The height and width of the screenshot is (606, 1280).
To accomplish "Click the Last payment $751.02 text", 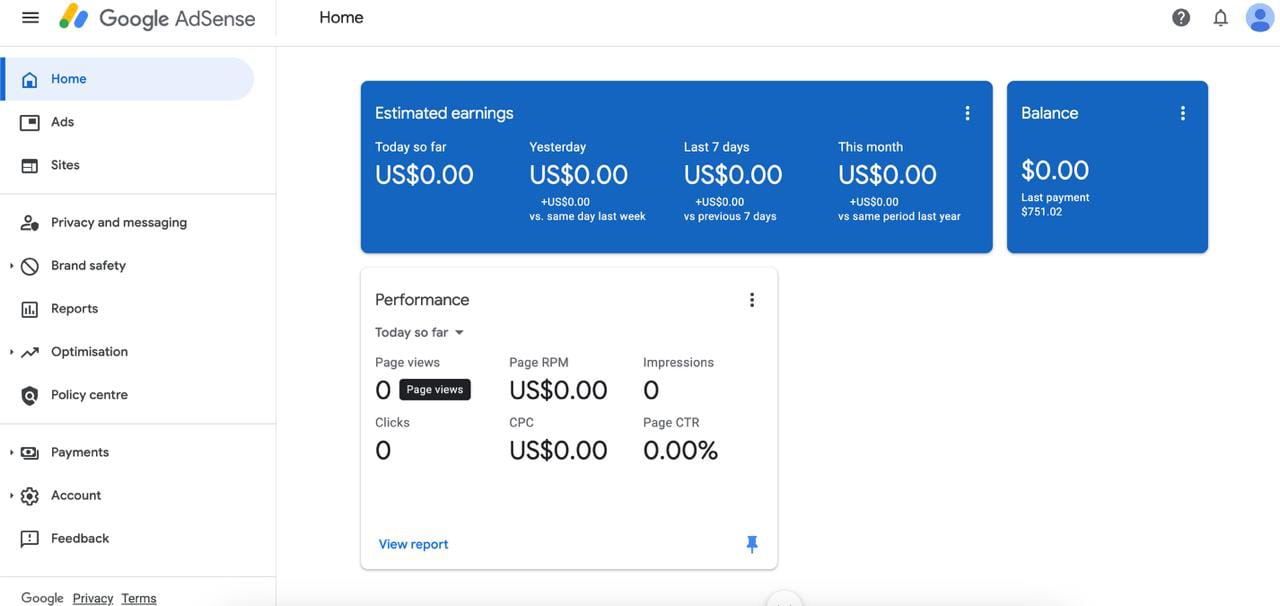I will point(1055,205).
